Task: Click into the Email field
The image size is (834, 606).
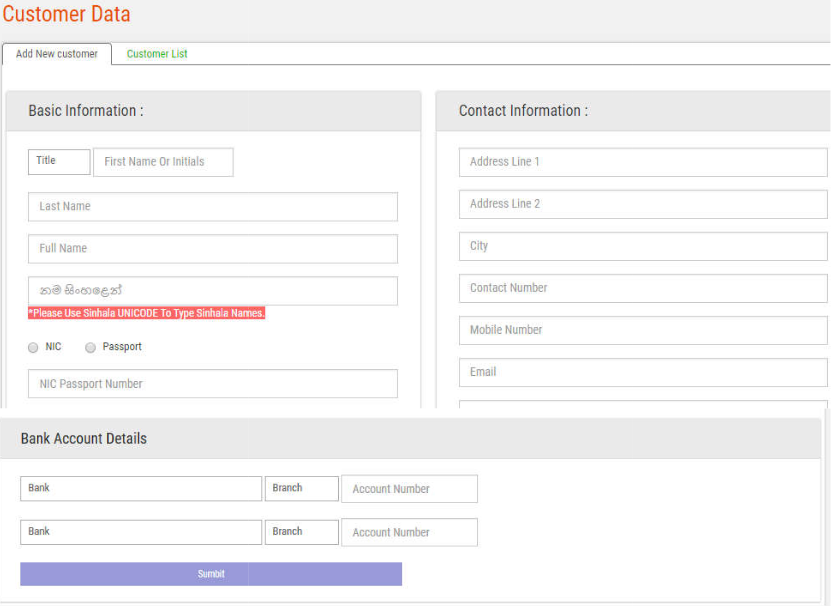Action: click(642, 372)
